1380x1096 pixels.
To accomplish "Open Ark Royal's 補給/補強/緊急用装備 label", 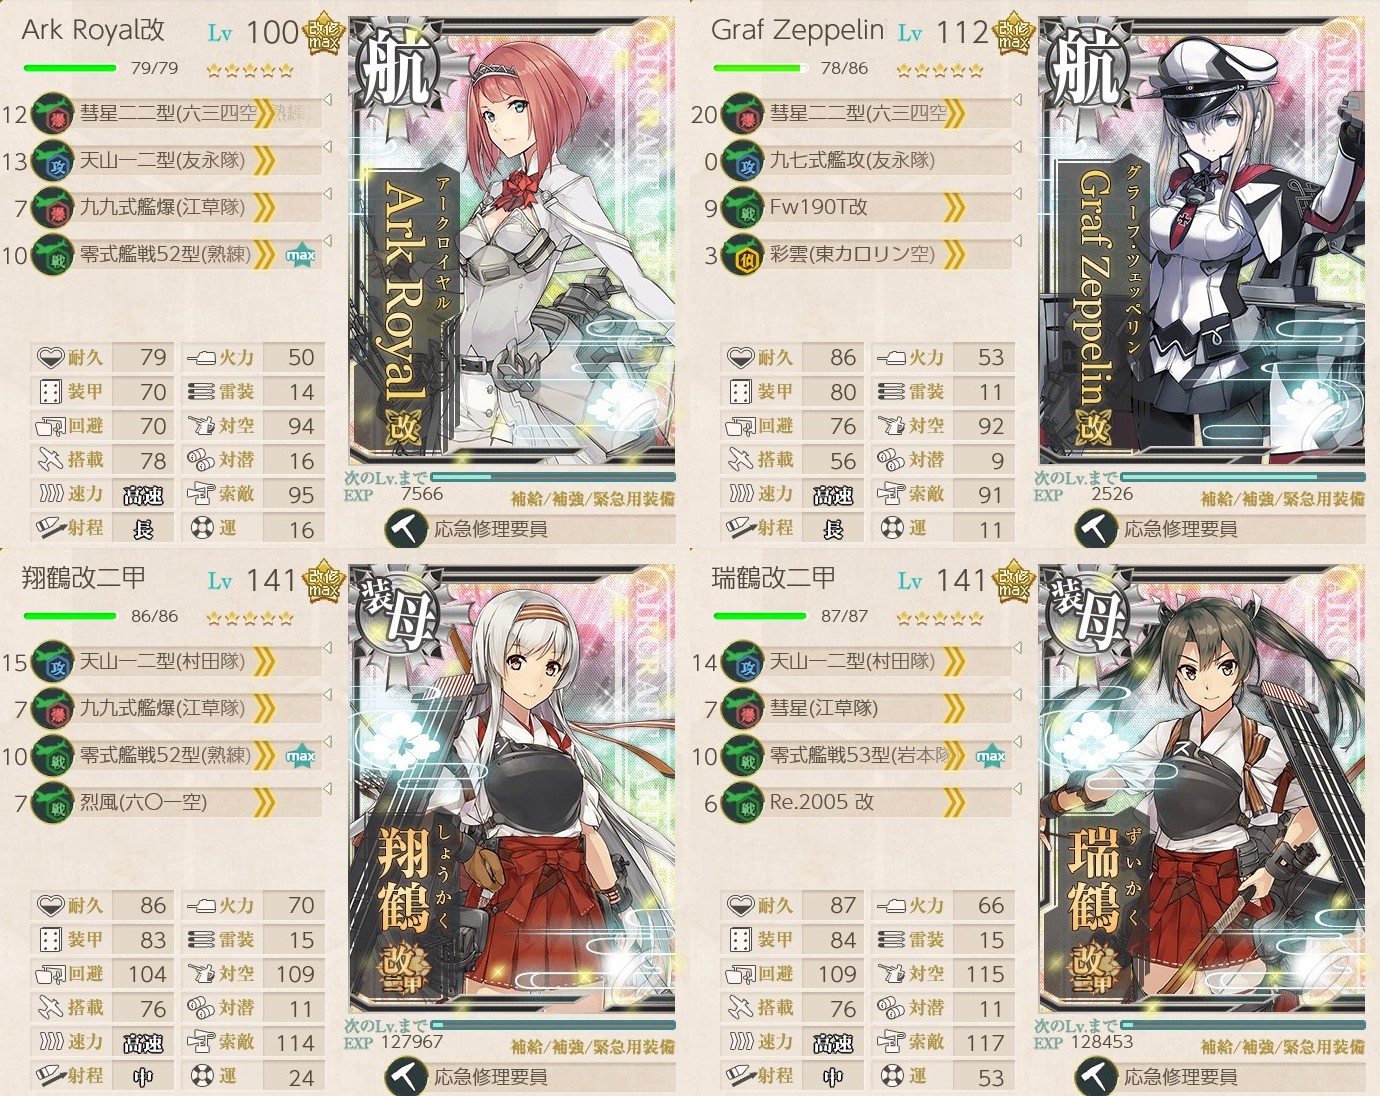I will (593, 498).
